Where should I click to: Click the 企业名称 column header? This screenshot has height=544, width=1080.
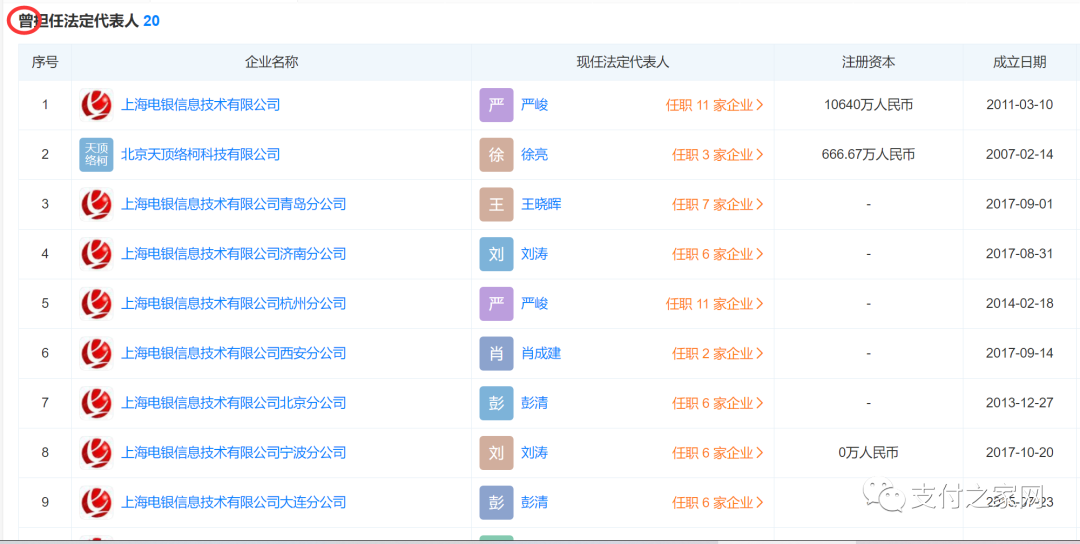271,62
